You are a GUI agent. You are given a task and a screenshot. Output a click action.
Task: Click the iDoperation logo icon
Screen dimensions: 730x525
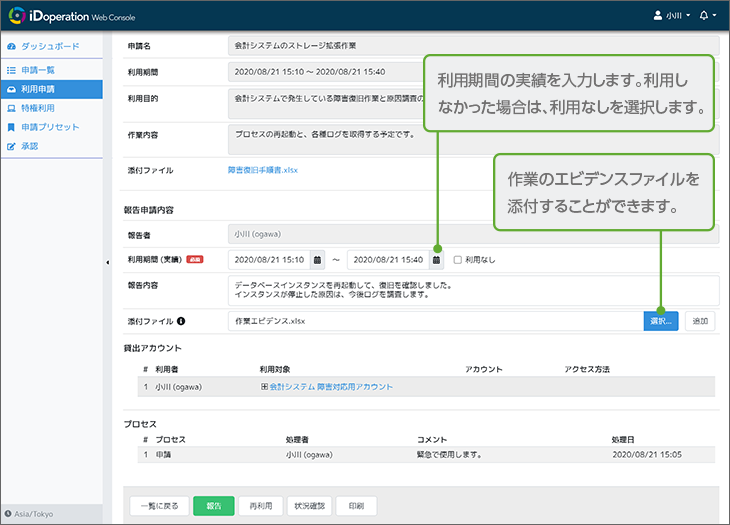[18, 15]
